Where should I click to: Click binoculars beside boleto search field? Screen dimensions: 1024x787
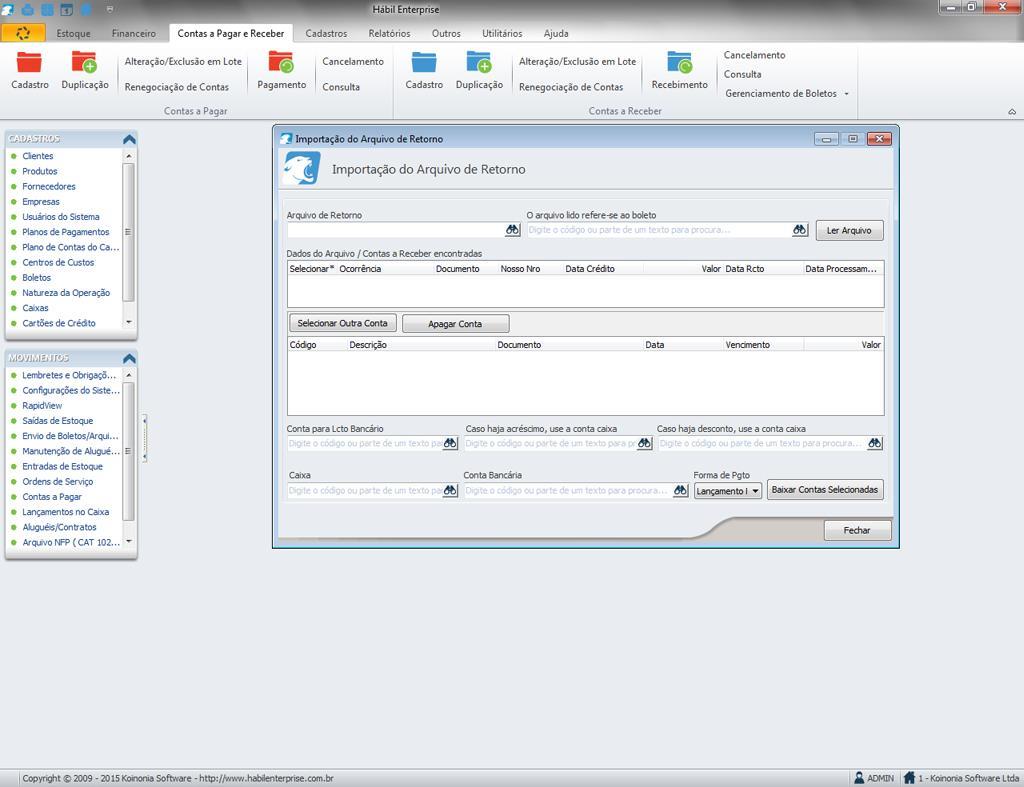click(x=800, y=230)
